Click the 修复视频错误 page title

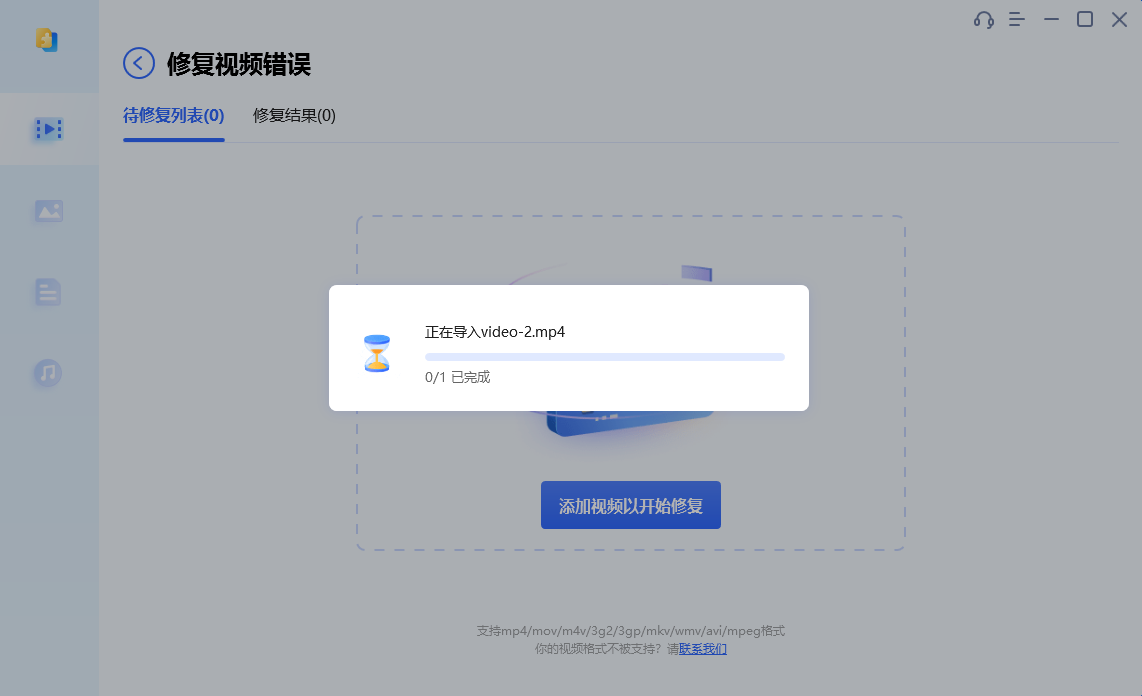[239, 64]
